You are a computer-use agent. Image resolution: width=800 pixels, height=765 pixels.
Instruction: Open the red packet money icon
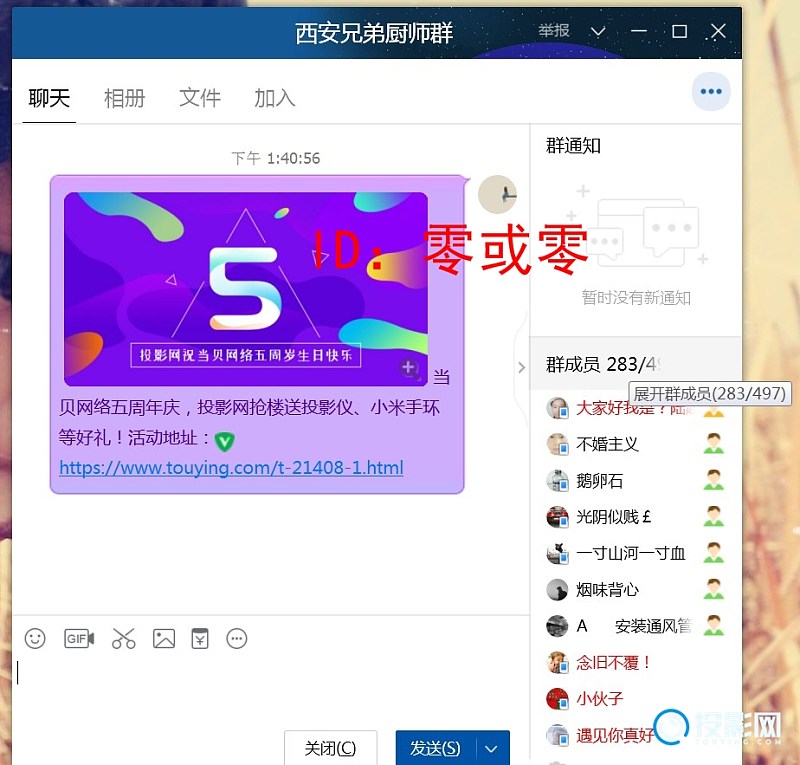(x=200, y=638)
